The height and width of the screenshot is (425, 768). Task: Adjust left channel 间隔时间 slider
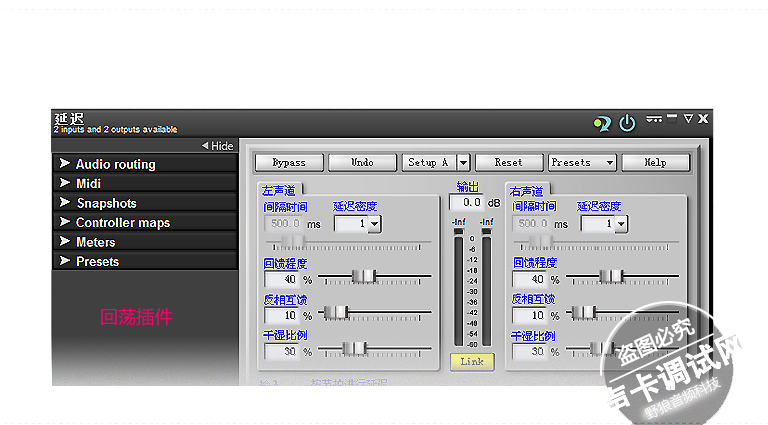tap(293, 242)
